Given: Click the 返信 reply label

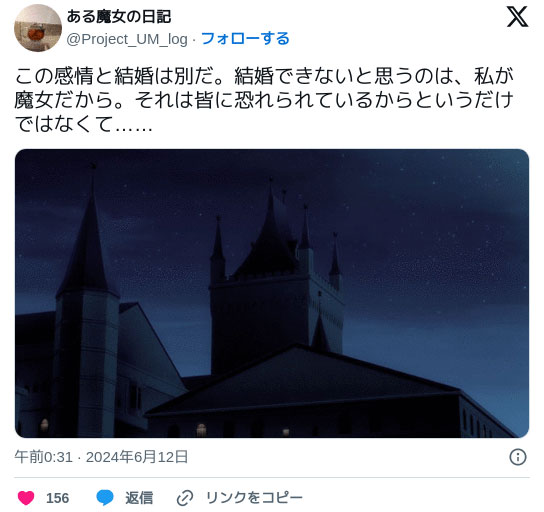Looking at the screenshot, I should [x=139, y=498].
